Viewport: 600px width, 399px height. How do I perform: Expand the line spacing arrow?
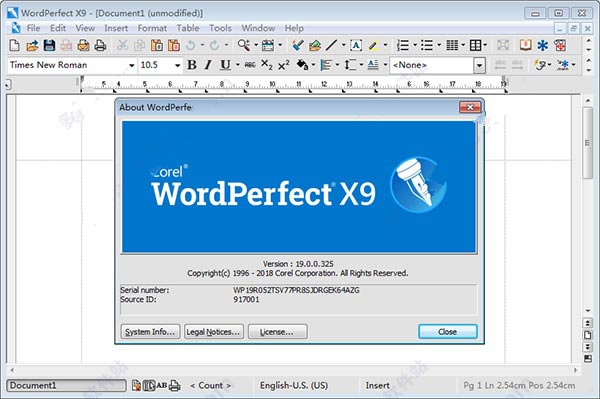pos(361,65)
